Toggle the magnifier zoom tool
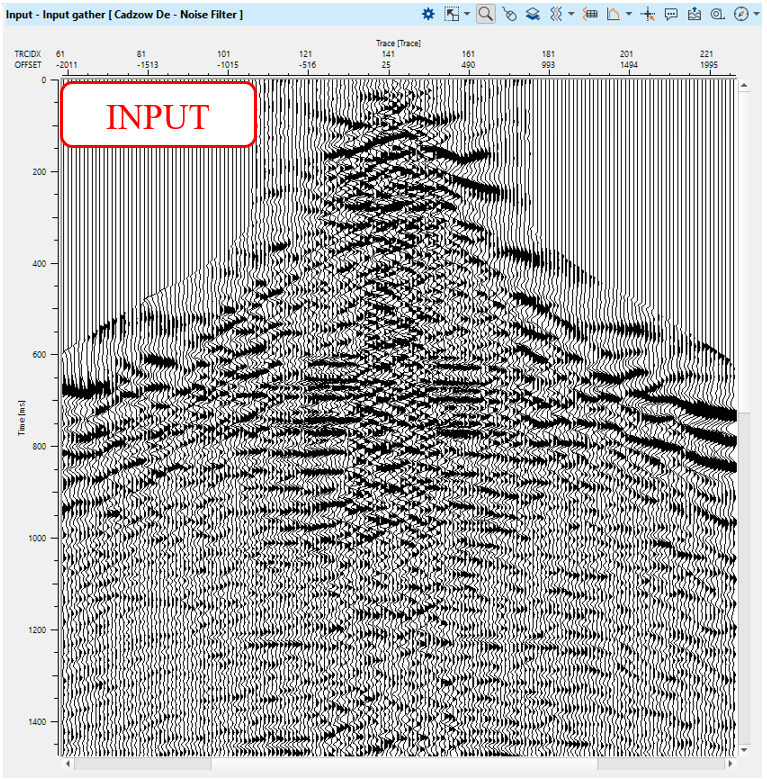The width and height of the screenshot is (767, 779). (x=485, y=14)
